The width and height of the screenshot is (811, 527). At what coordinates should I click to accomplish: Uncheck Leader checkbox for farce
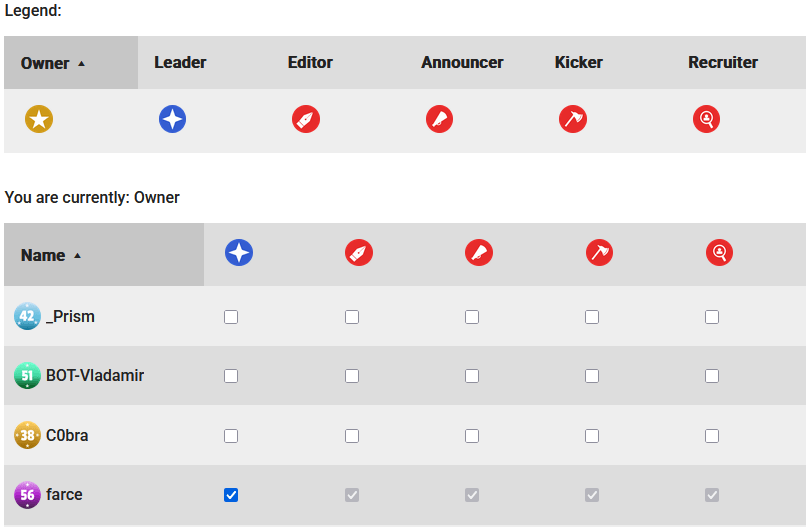(x=231, y=495)
